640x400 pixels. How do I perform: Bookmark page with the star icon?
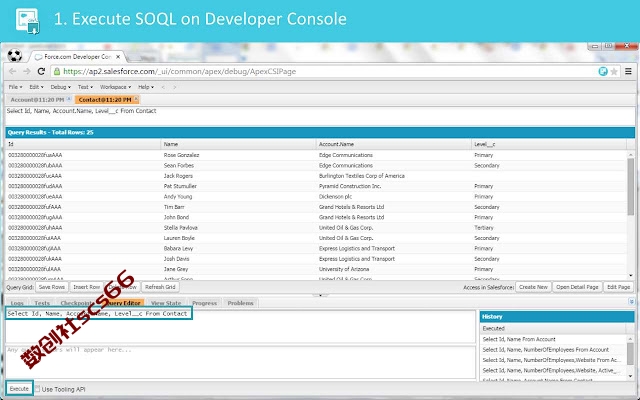(x=614, y=71)
